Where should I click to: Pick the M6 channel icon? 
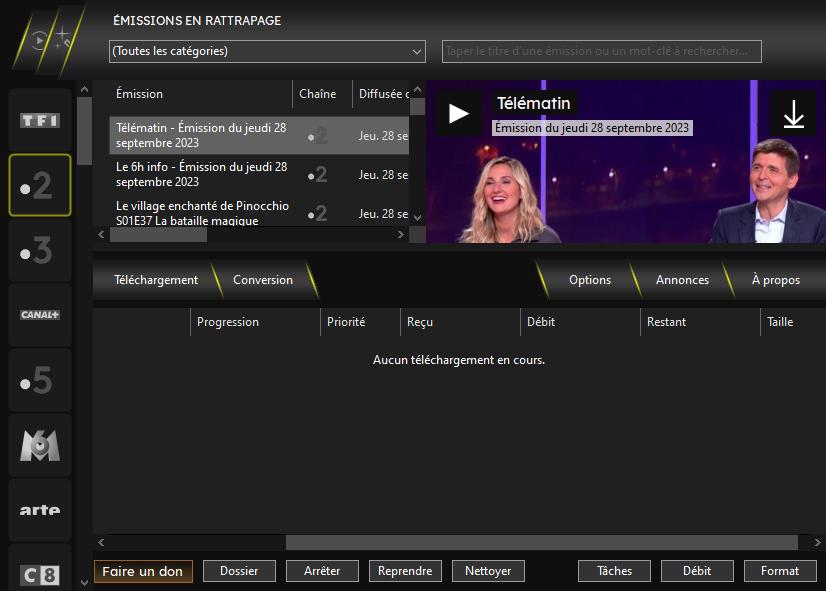pos(40,445)
